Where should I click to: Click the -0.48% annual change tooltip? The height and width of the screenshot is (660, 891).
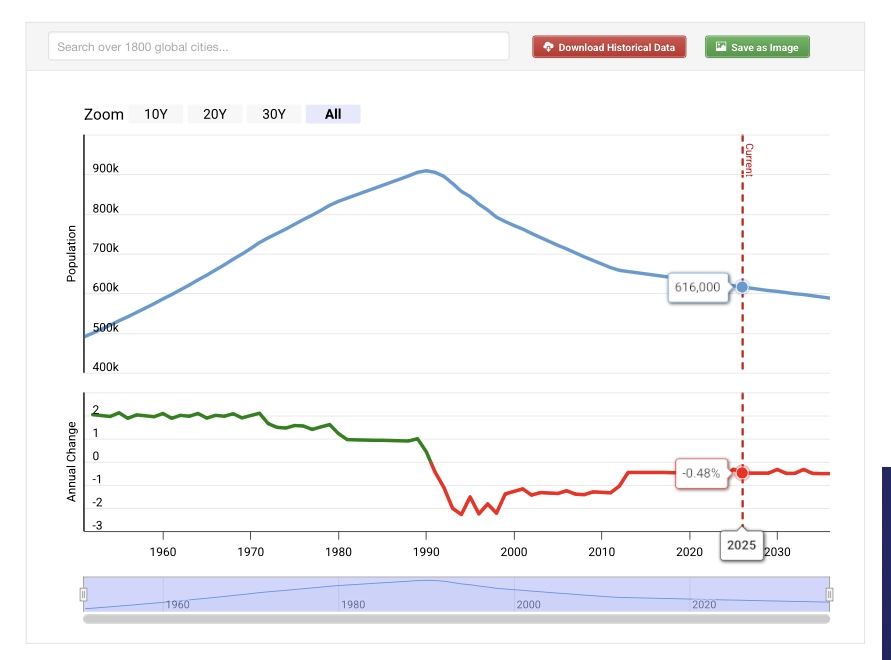[701, 473]
